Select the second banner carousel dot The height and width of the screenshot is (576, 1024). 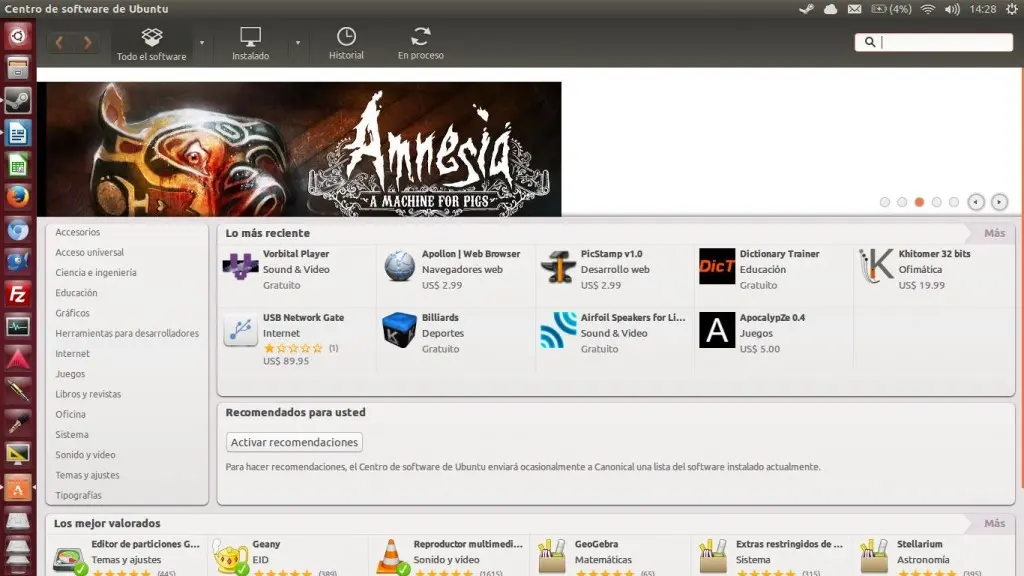pos(902,202)
